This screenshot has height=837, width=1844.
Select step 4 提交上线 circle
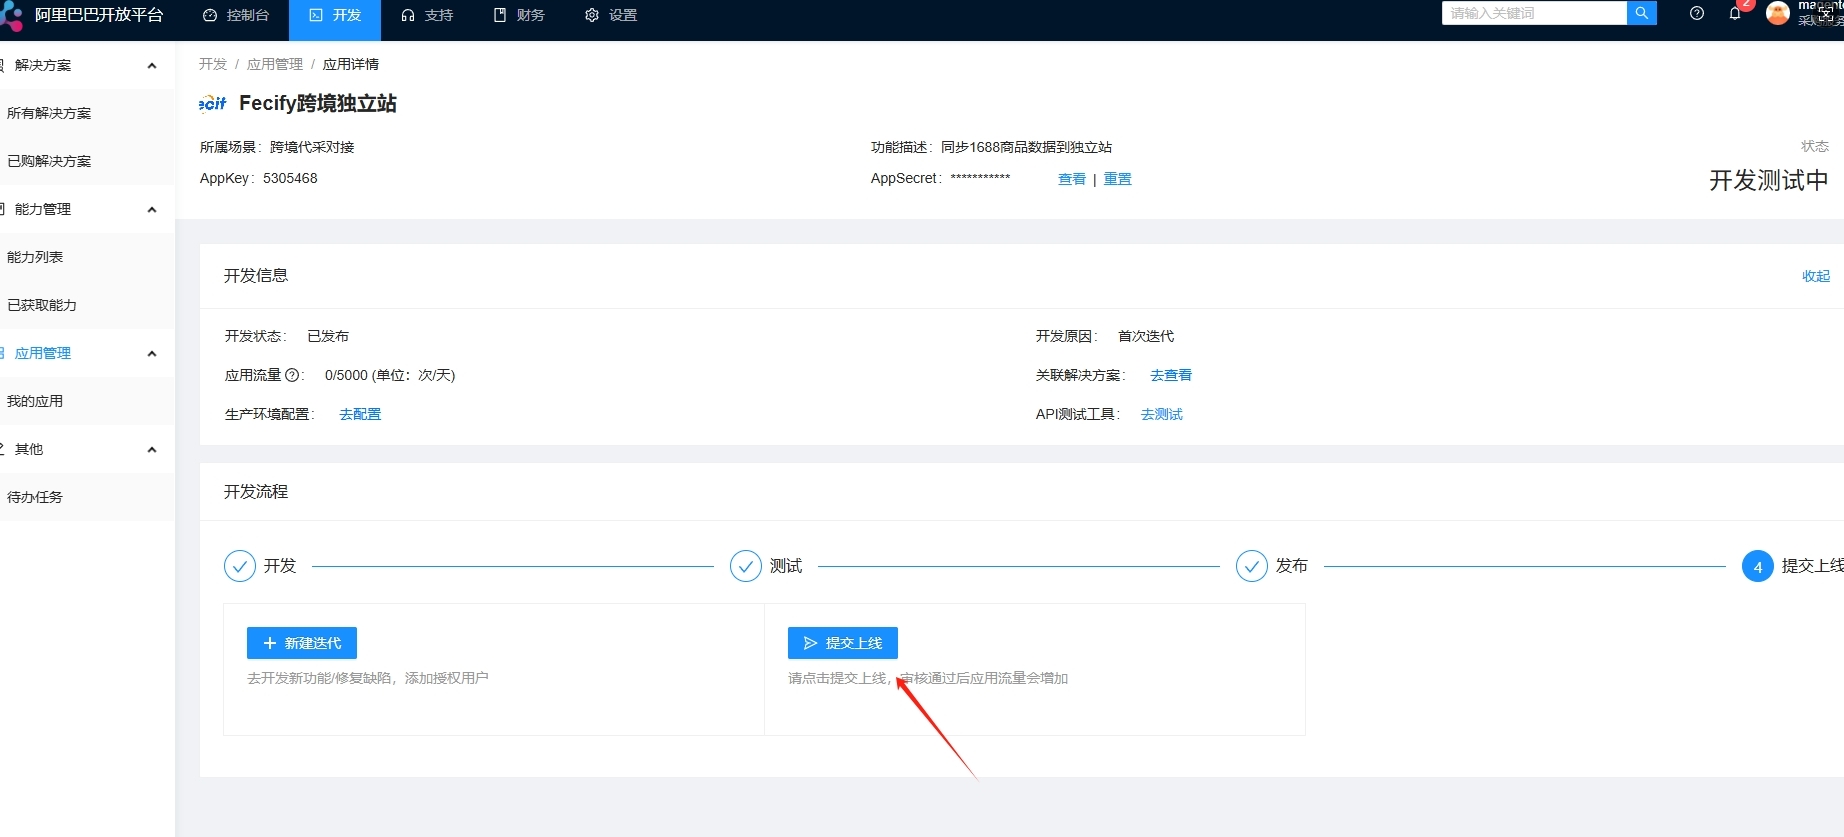click(x=1757, y=567)
